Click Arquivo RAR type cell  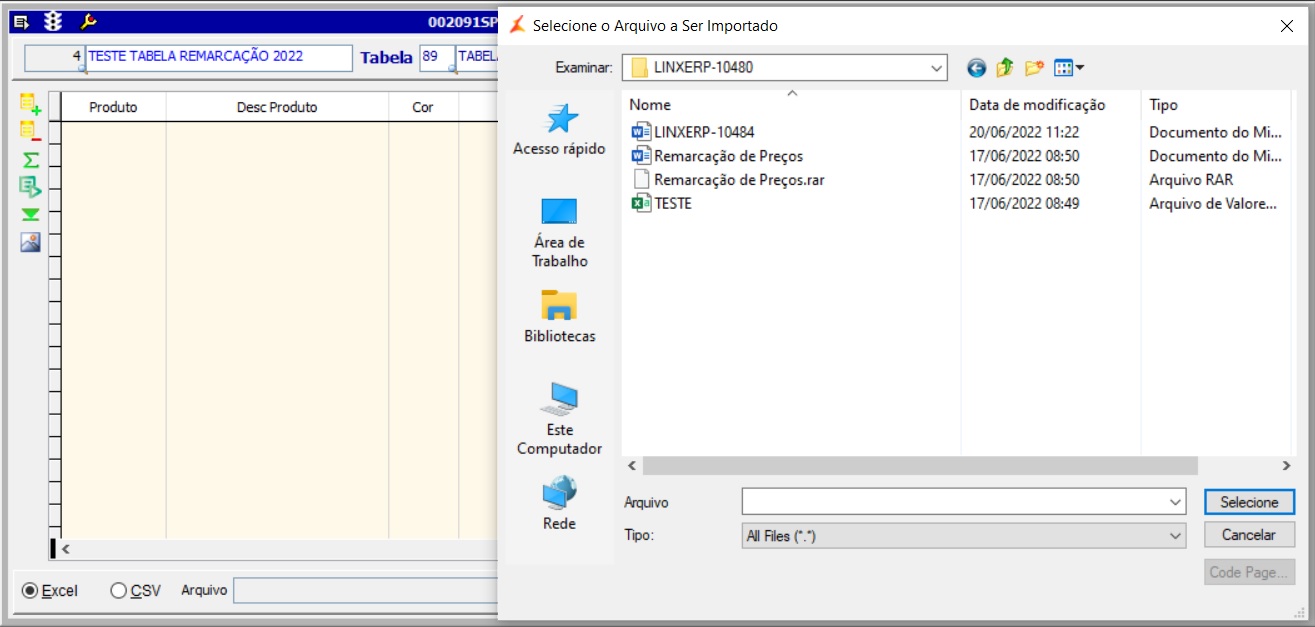point(1191,180)
